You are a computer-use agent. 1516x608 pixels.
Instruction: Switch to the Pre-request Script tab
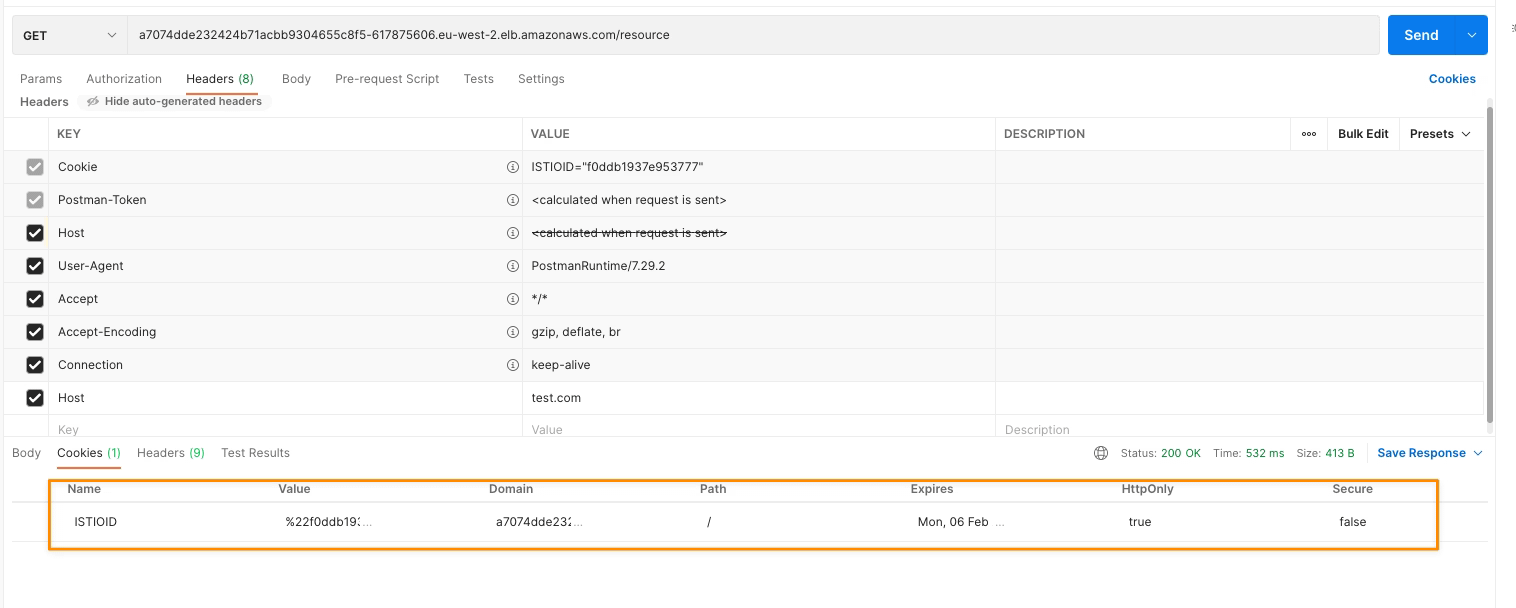click(x=387, y=79)
